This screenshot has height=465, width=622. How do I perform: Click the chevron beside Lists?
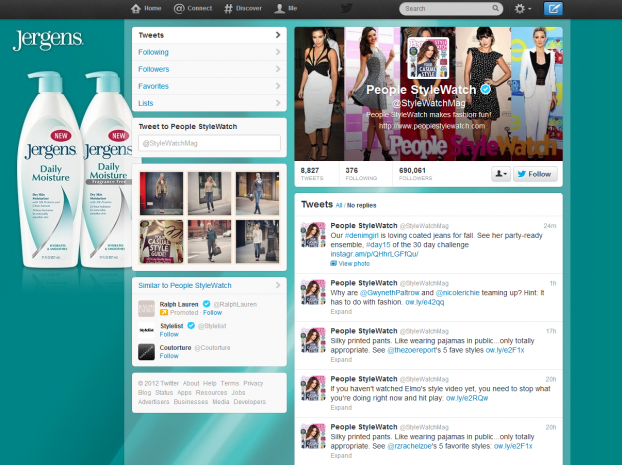pos(278,103)
